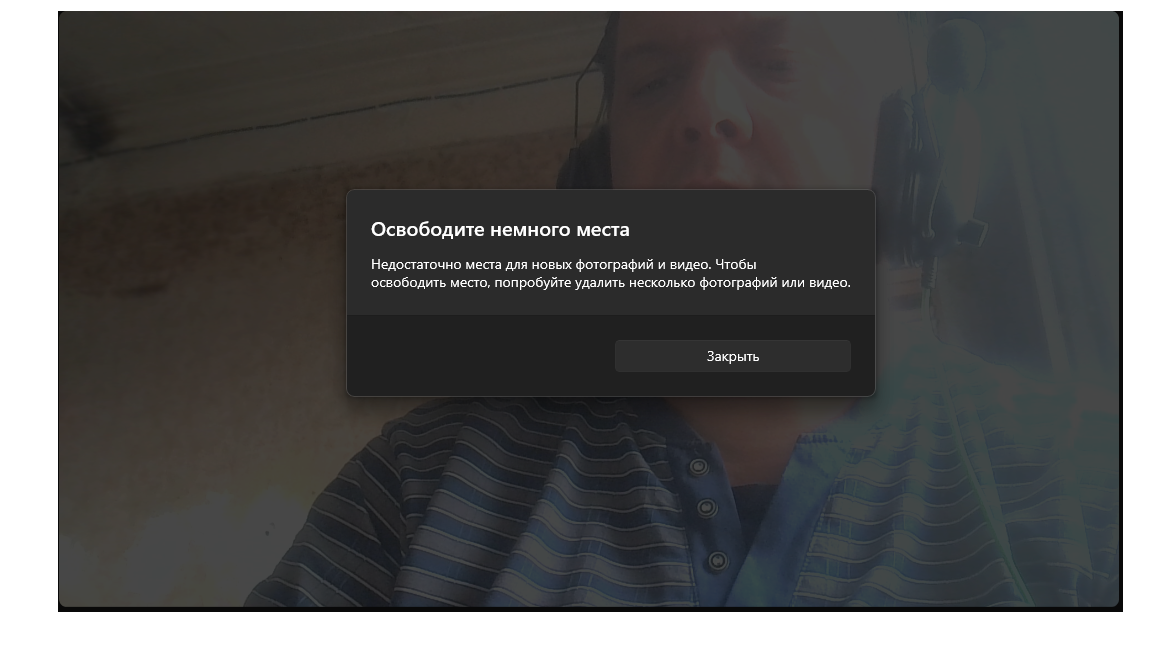This screenshot has width=1152, height=648.
Task: Select the dialog title "Освободите немного места"
Action: (x=500, y=229)
